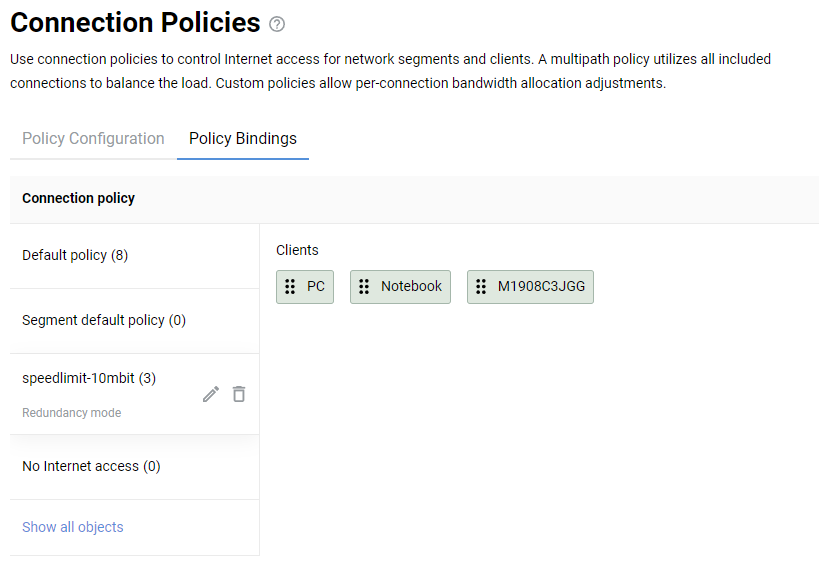Choose the M1908C3JGG client label
The height and width of the screenshot is (564, 825).
coord(541,286)
